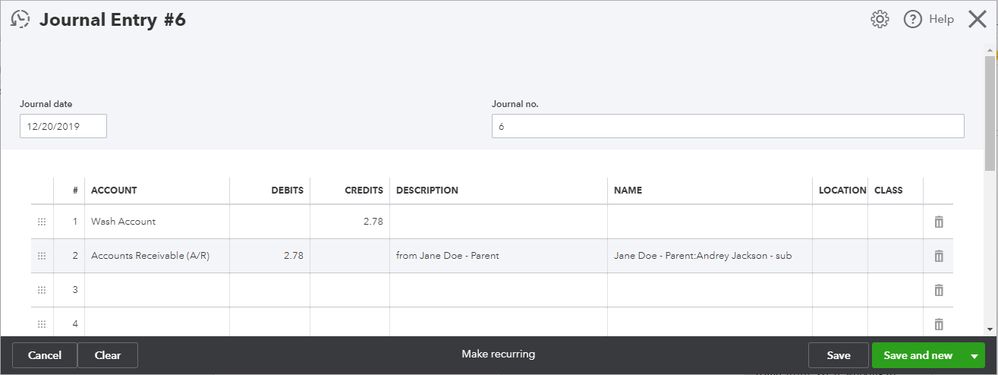Screen dimensions: 998x375
Task: Click the CLASS column header
Action: (x=889, y=190)
